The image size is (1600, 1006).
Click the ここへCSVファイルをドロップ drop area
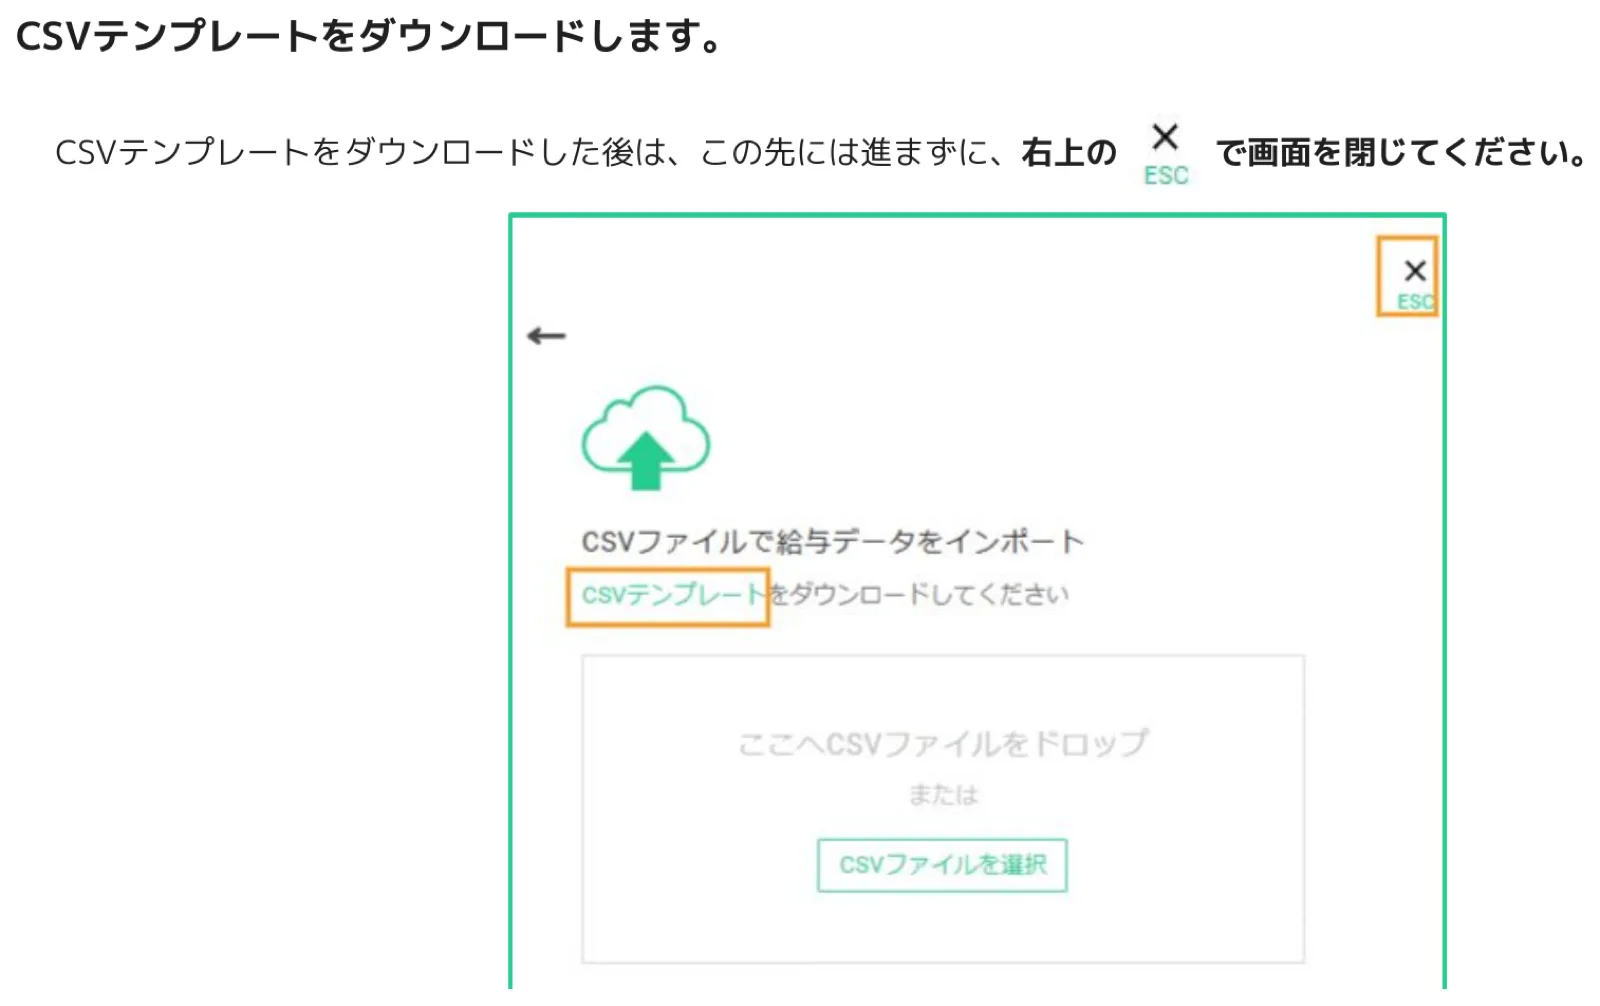tap(943, 809)
